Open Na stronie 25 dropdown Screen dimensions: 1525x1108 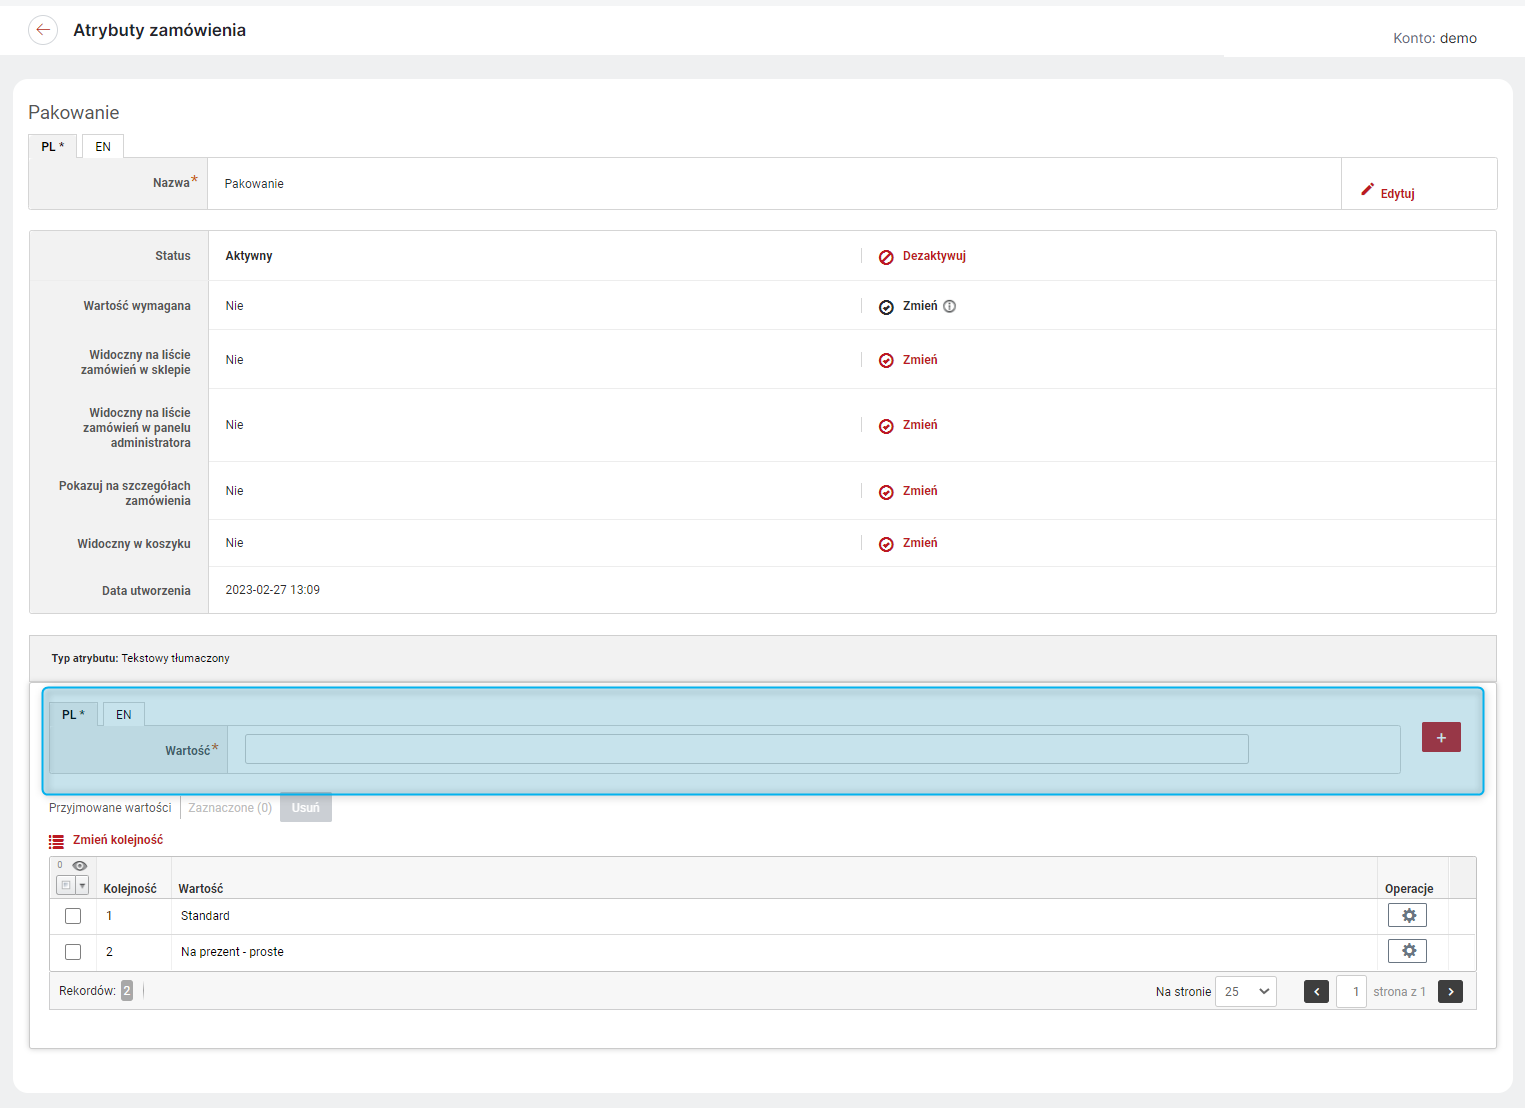pos(1246,992)
